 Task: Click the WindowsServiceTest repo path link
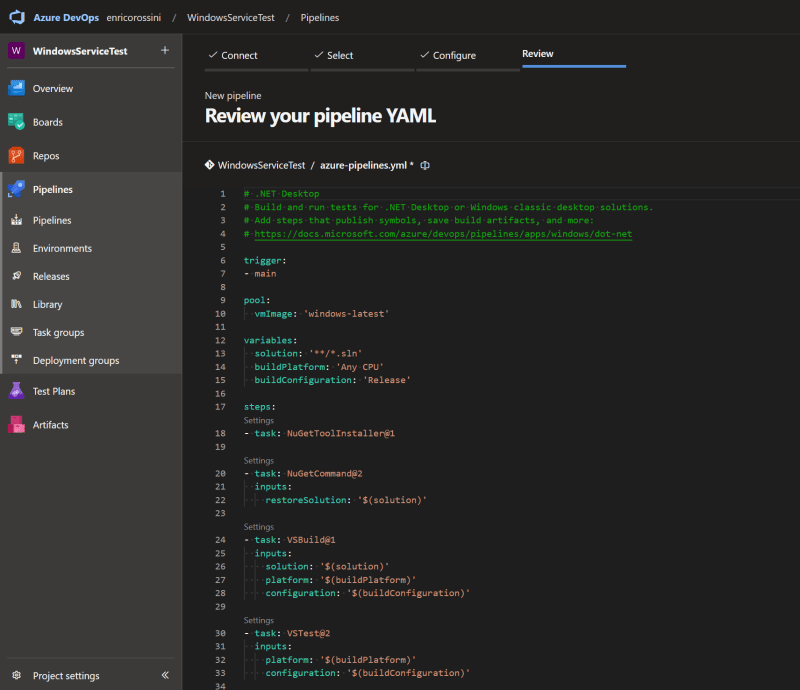(261, 165)
